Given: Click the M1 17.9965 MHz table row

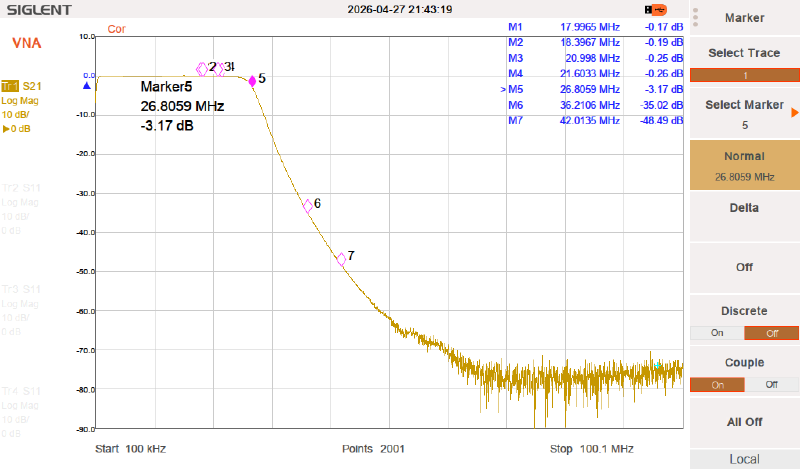Looking at the screenshot, I should (595, 27).
